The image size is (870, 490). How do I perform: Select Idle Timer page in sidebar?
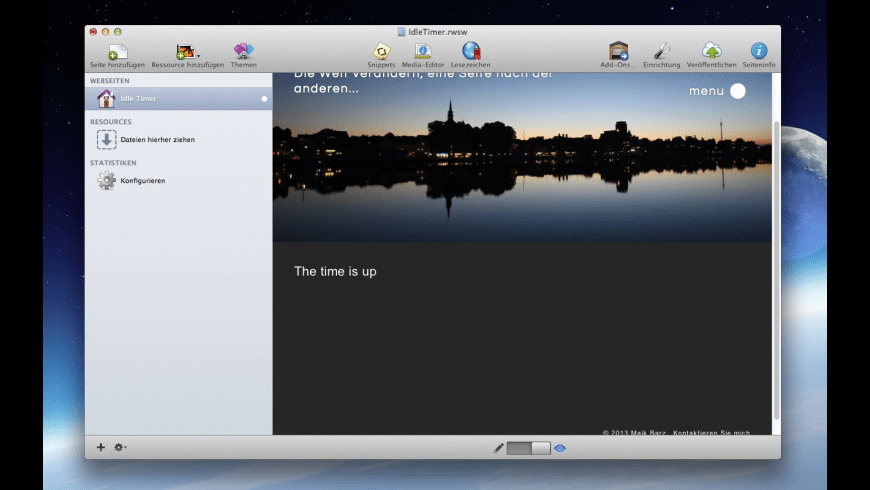tap(179, 98)
